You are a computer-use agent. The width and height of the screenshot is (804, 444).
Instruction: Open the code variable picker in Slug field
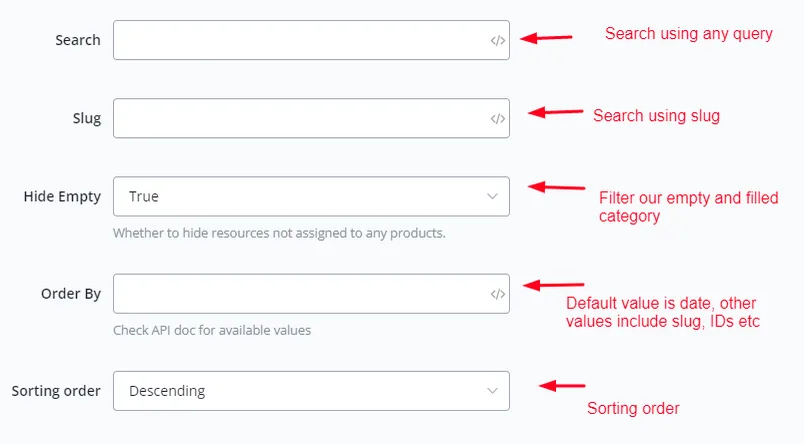pos(497,119)
